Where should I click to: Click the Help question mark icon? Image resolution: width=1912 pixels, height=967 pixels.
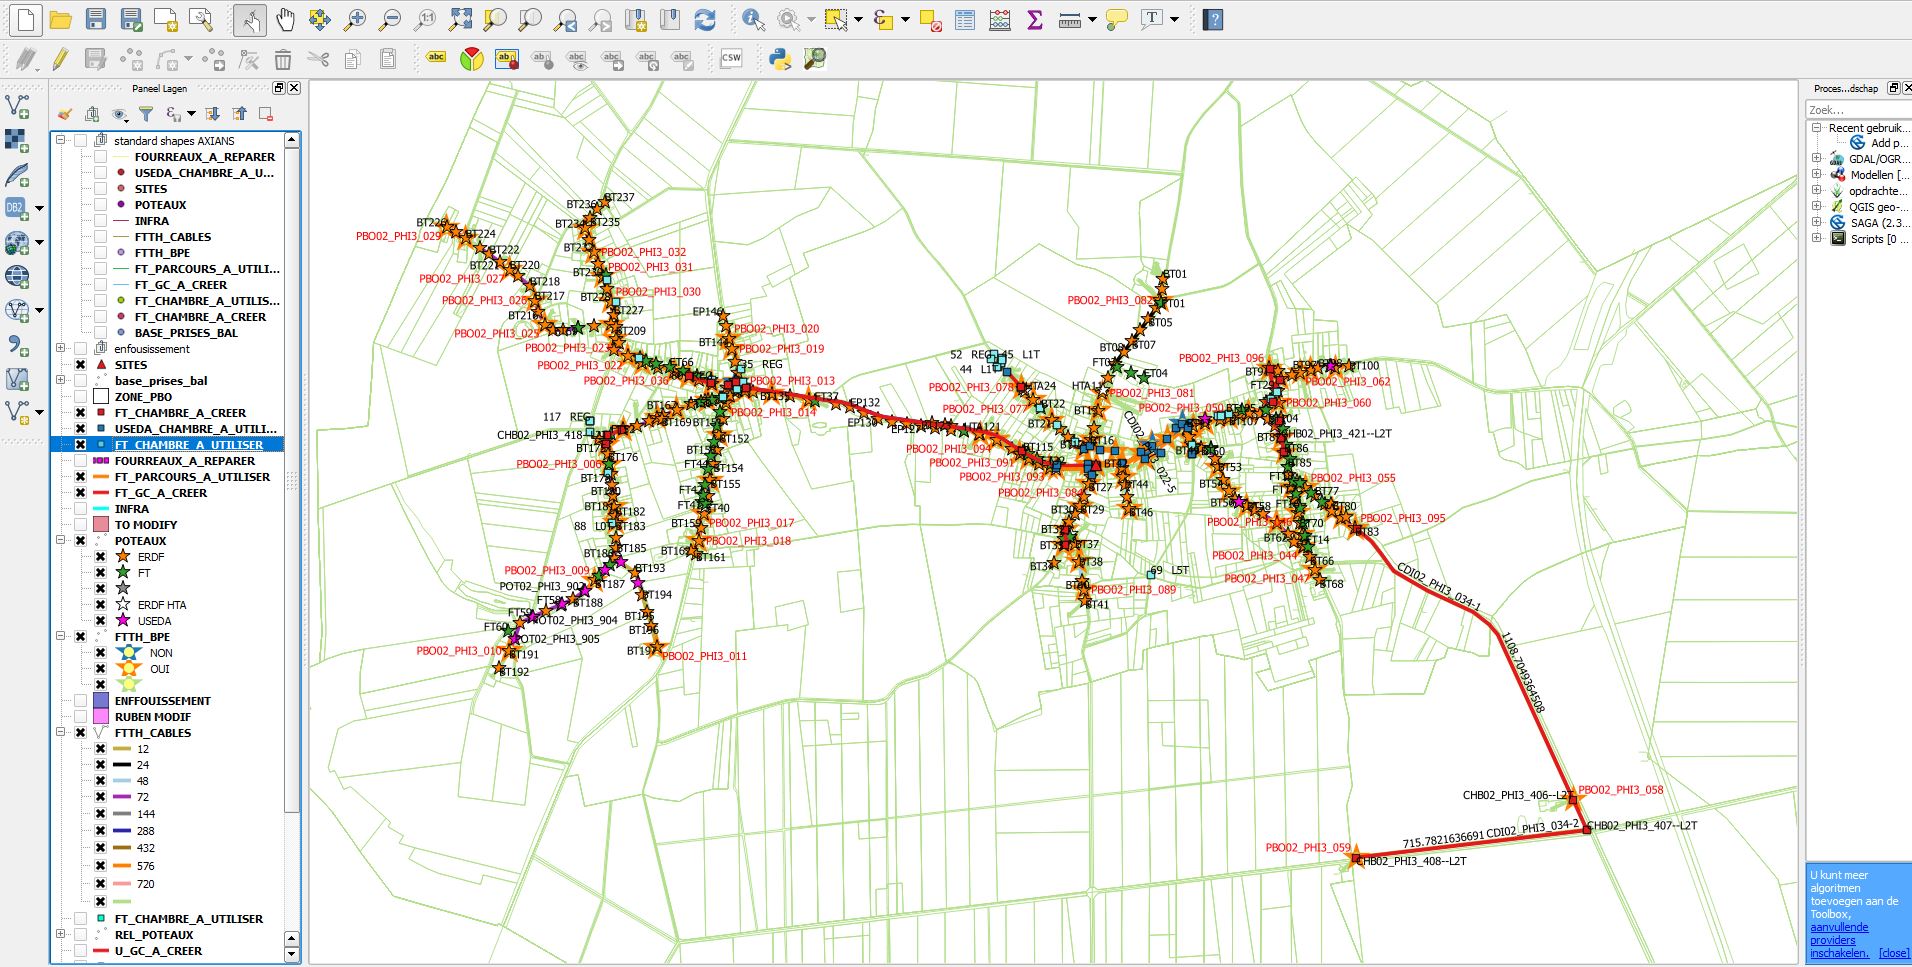1213,19
